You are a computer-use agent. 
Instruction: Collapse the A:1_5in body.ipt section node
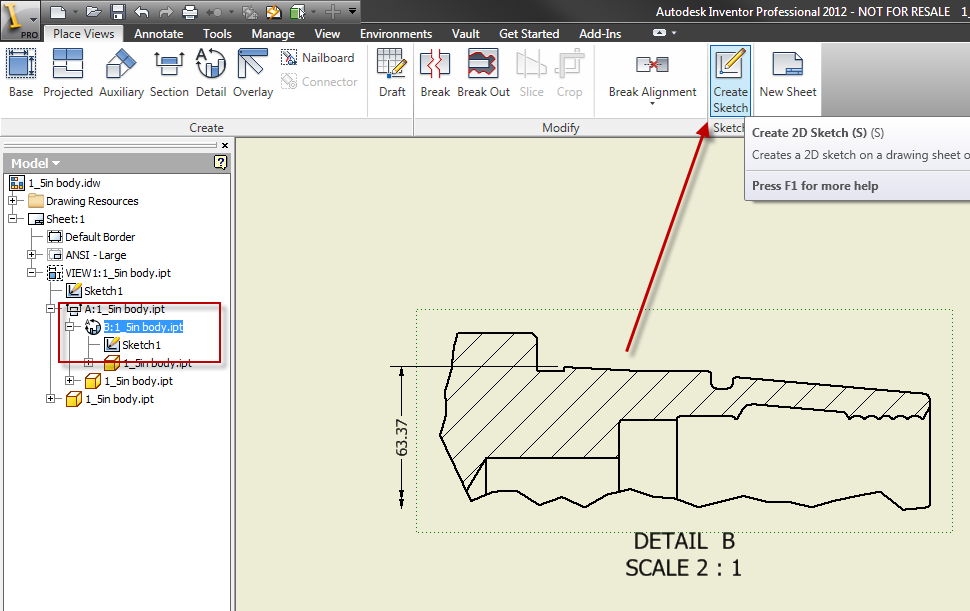(x=51, y=308)
